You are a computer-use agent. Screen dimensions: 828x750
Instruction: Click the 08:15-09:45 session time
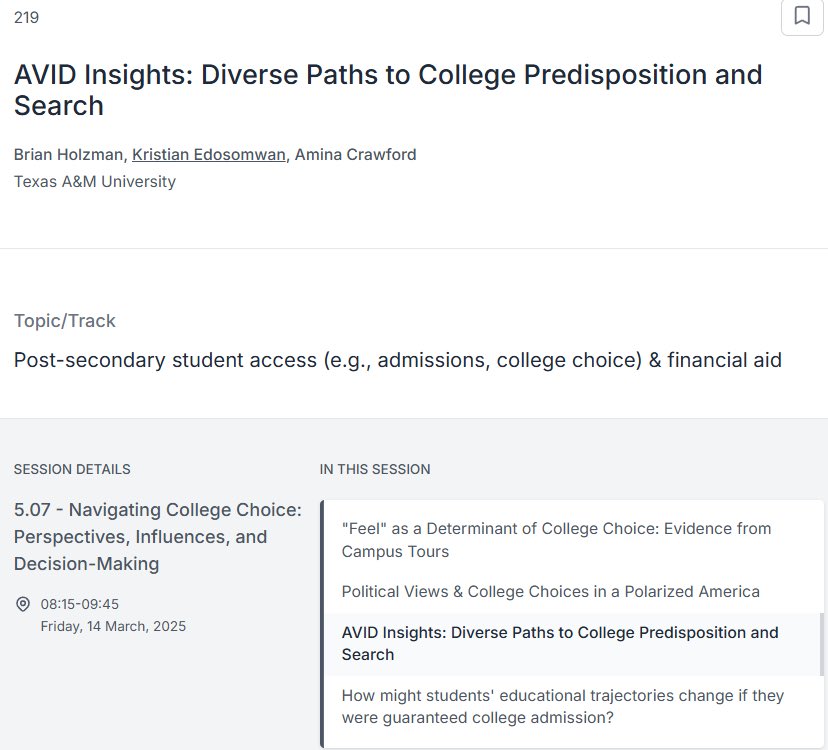coord(80,604)
